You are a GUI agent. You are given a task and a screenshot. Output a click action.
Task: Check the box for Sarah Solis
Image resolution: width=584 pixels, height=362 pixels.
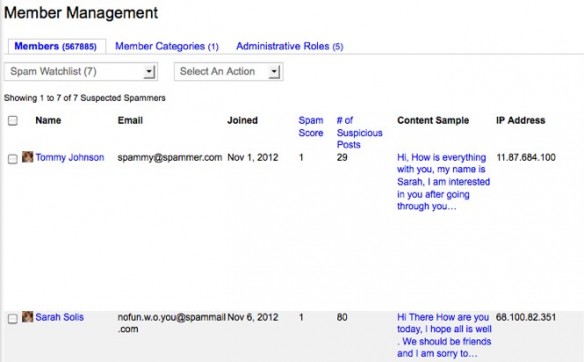[x=13, y=319]
